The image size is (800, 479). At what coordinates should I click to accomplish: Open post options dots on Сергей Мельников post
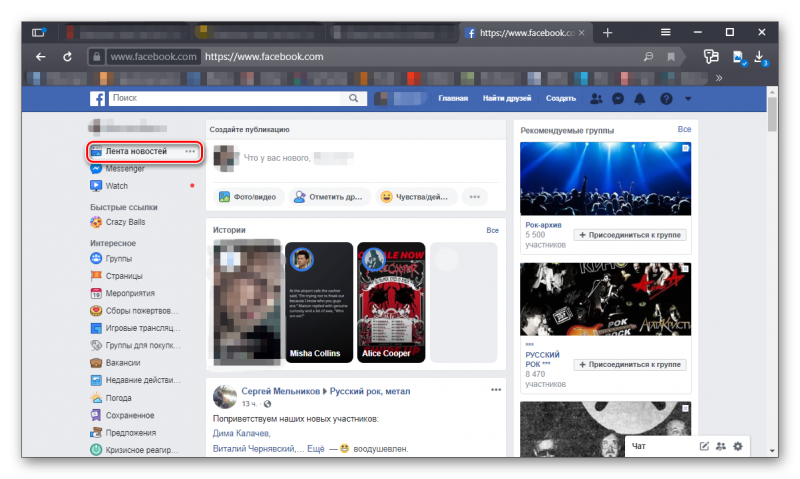(x=496, y=390)
